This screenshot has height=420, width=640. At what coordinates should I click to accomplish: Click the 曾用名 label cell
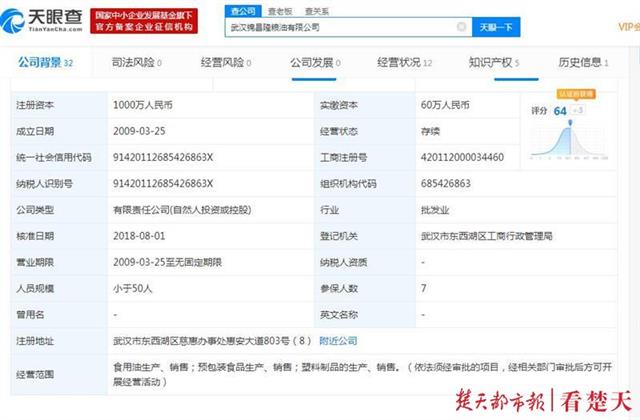tap(59, 315)
